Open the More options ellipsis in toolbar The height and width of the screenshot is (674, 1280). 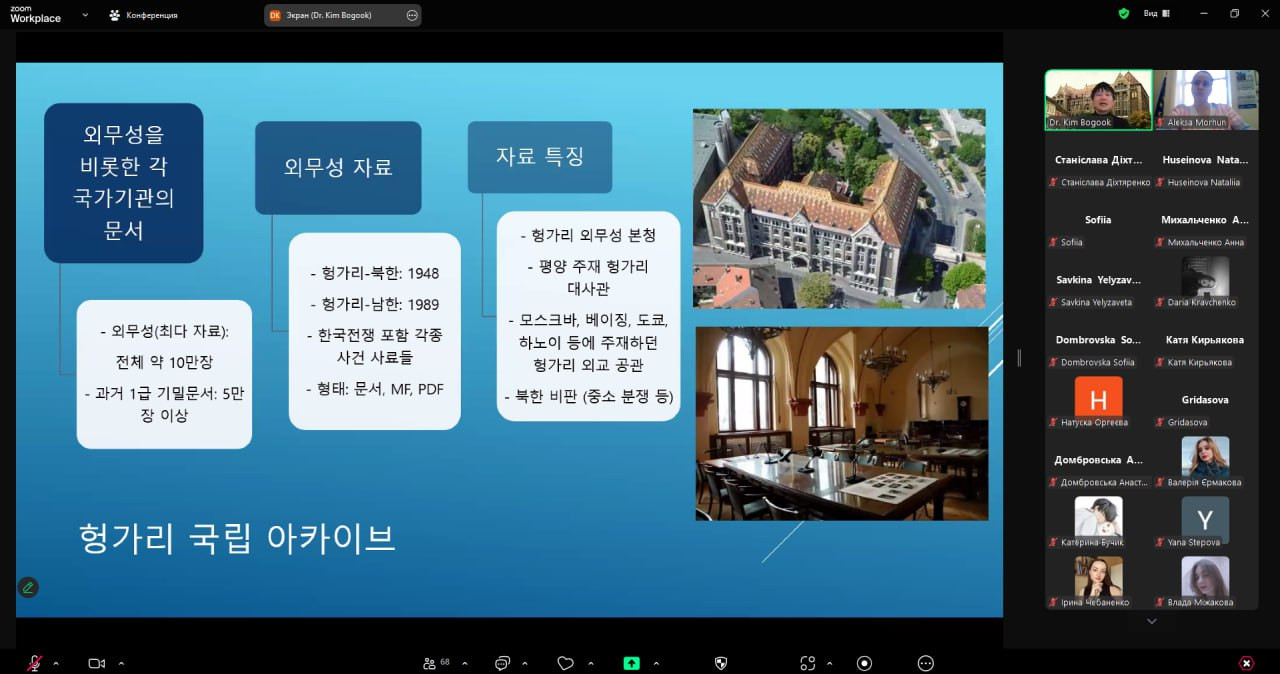coord(926,663)
